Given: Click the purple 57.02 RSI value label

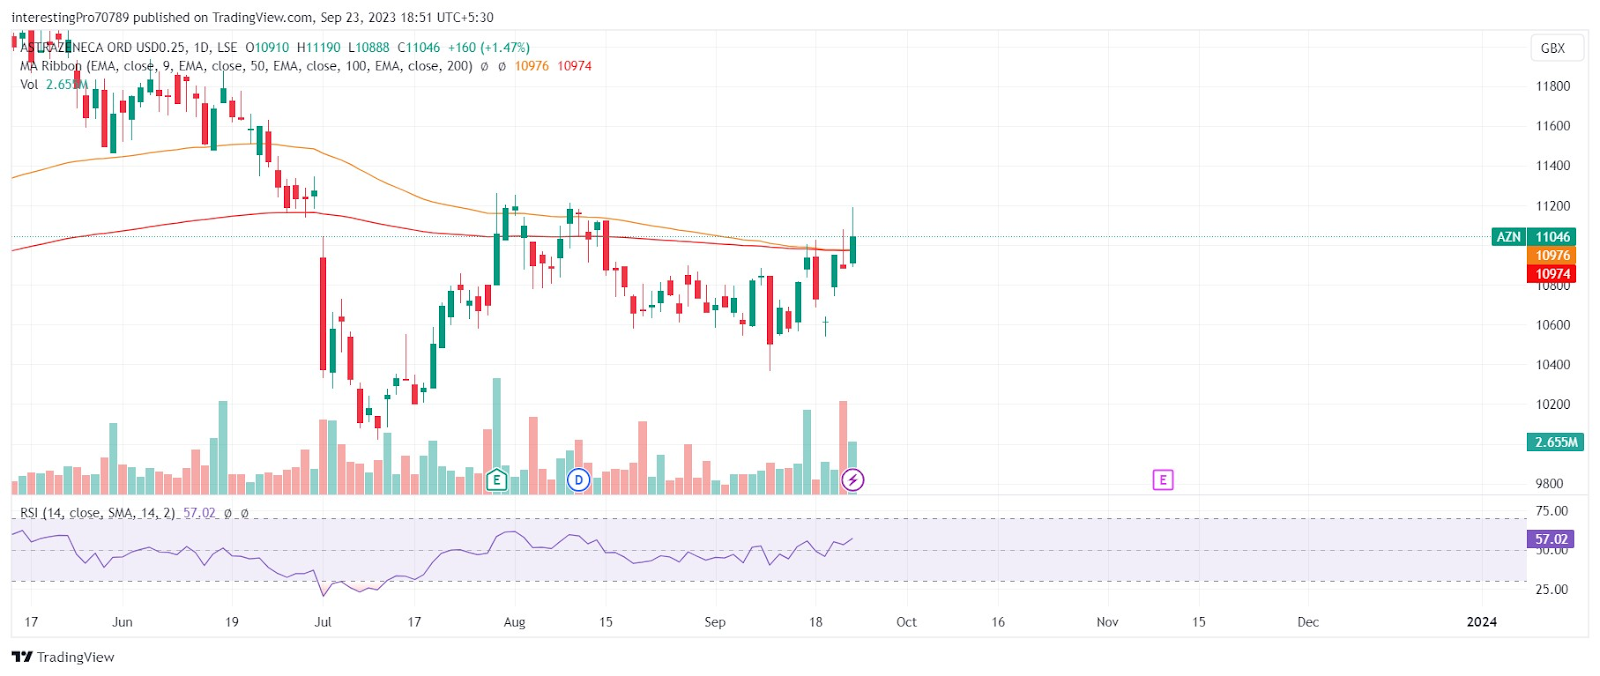Looking at the screenshot, I should [x=1551, y=539].
